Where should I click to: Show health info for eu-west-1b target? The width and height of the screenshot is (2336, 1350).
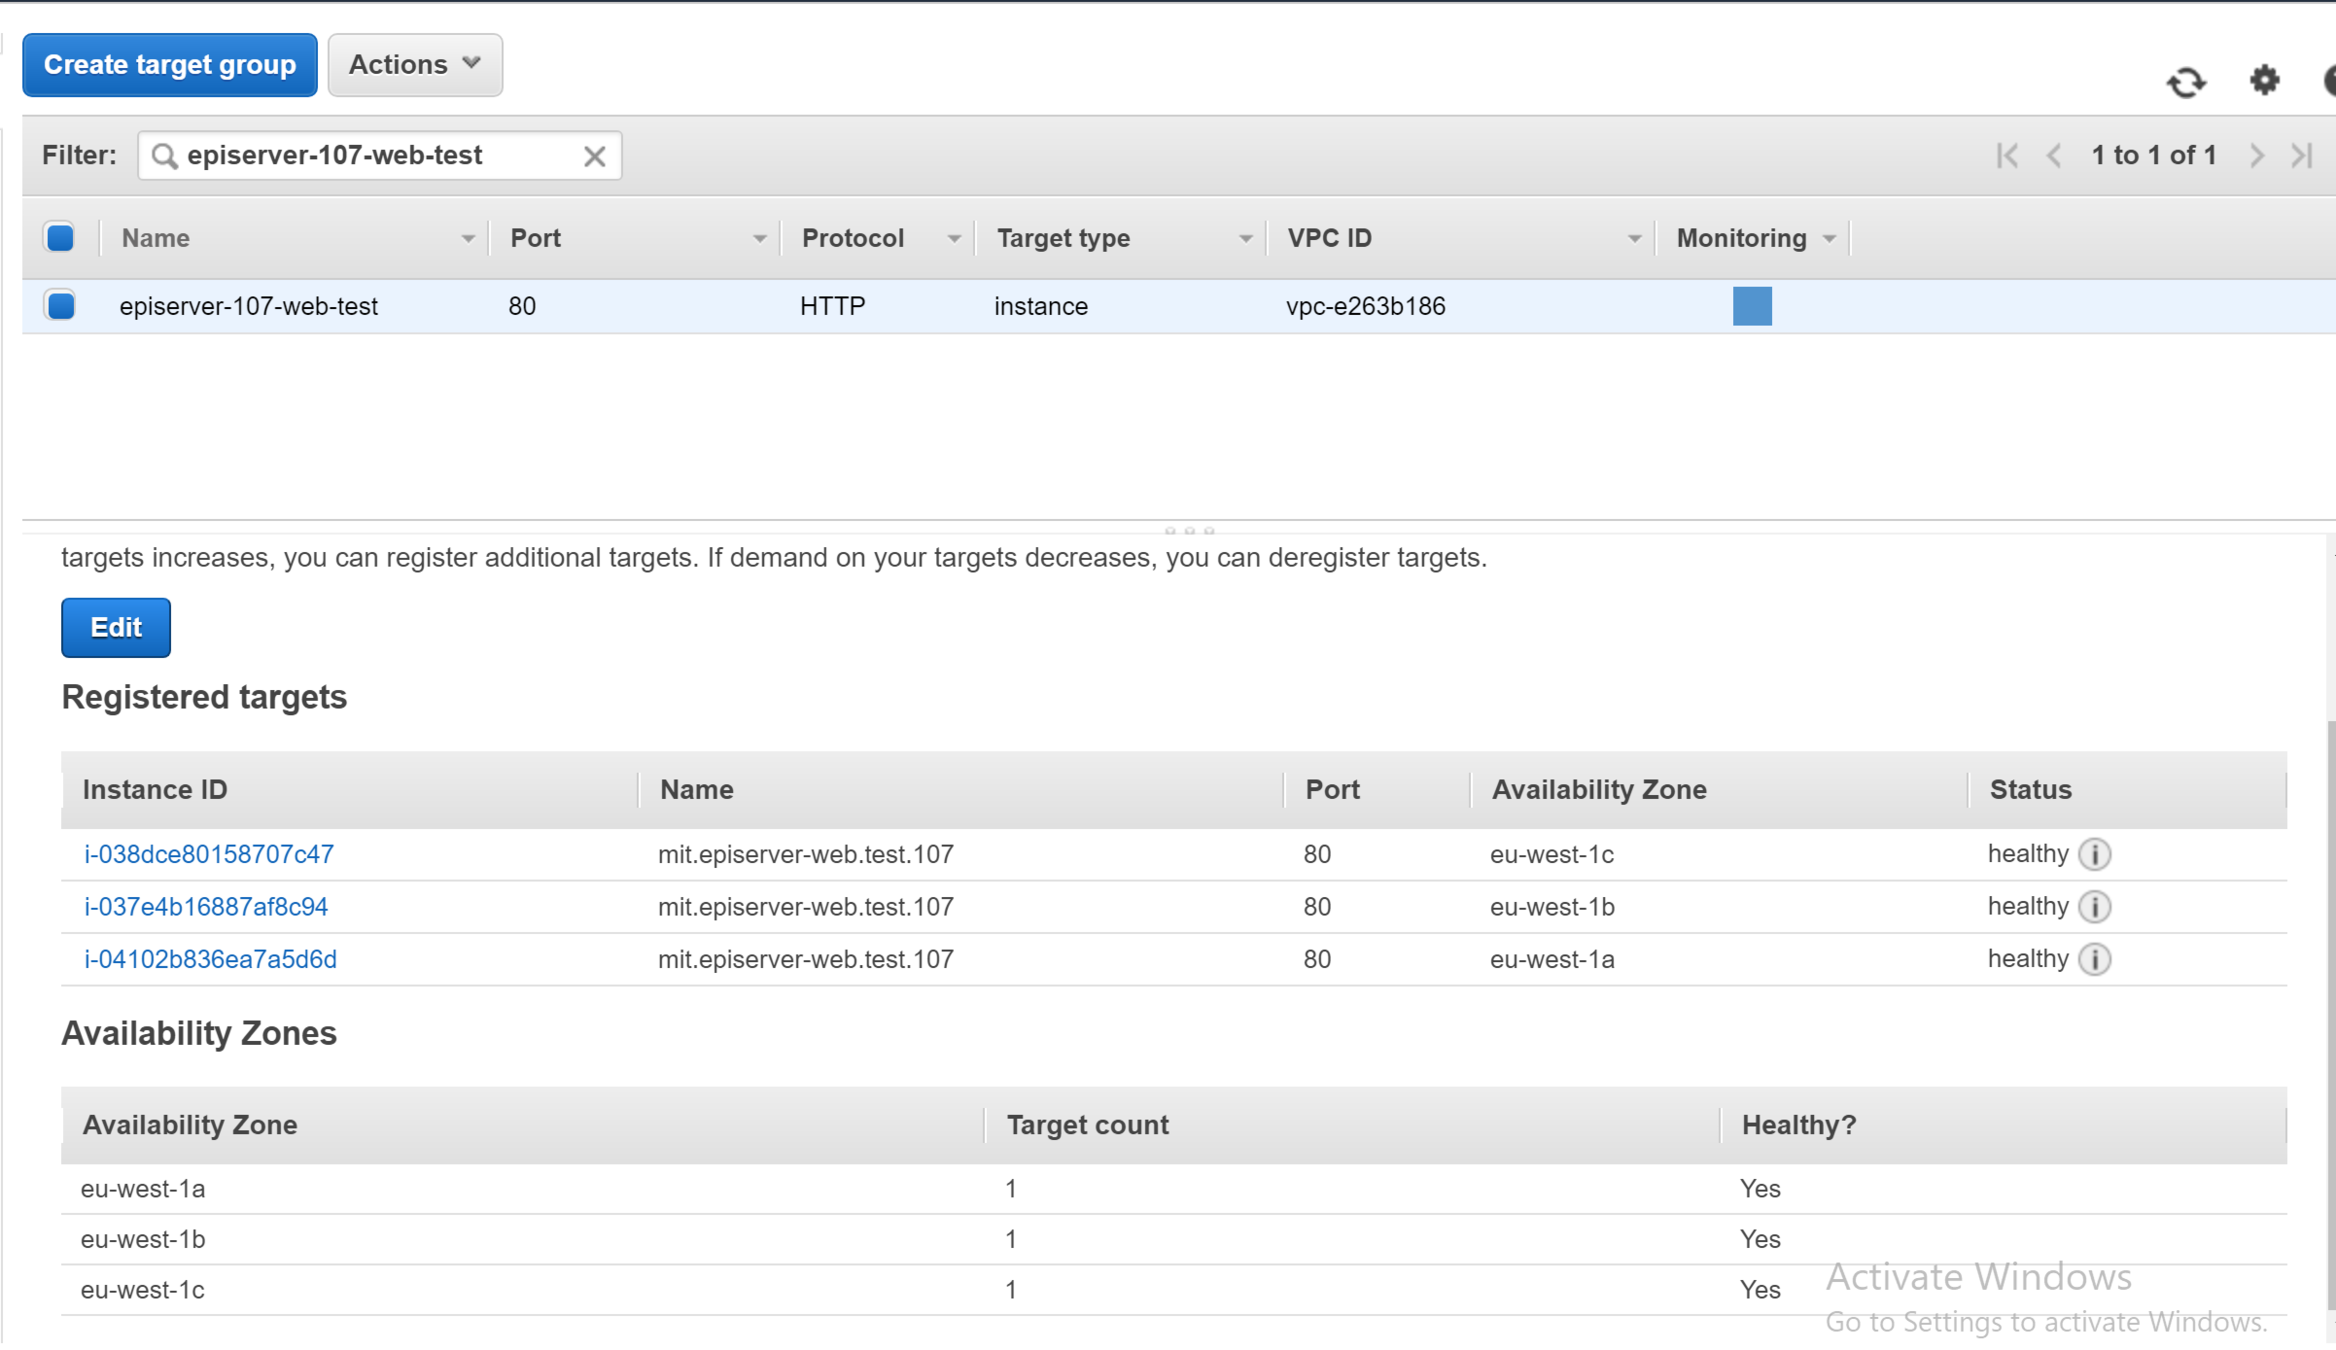pos(2094,907)
